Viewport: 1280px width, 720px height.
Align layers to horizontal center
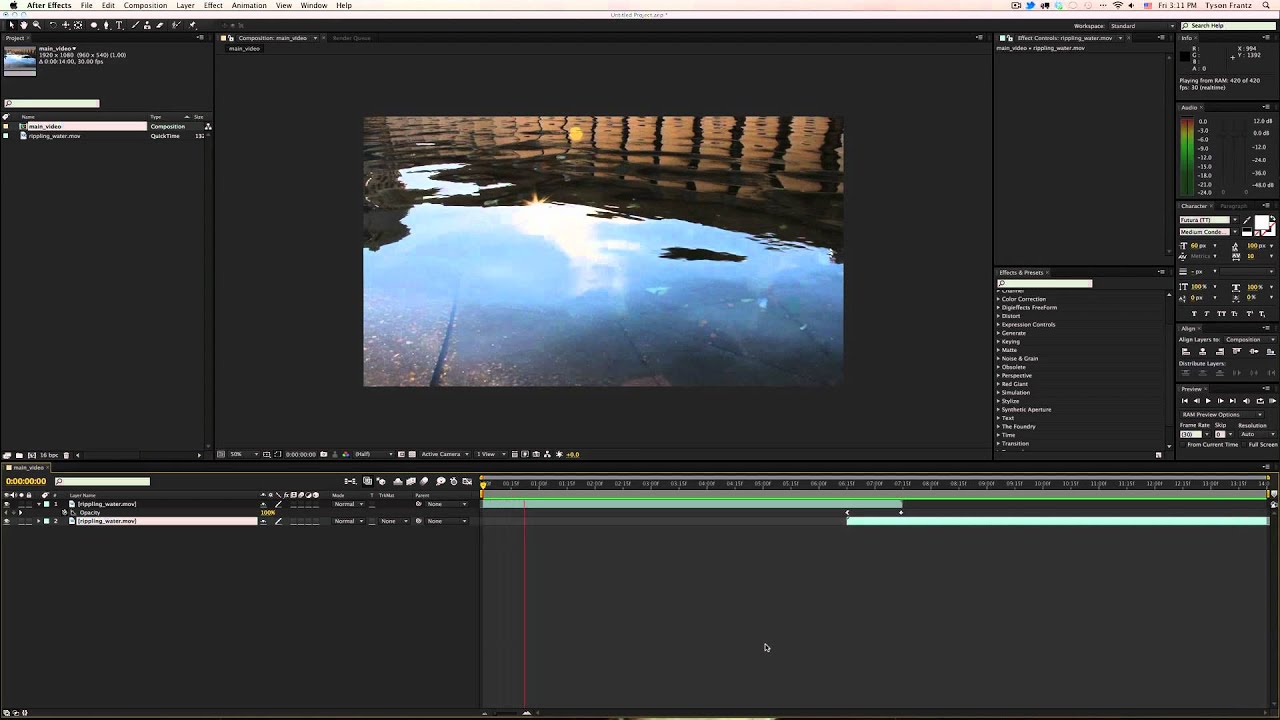(x=1203, y=351)
